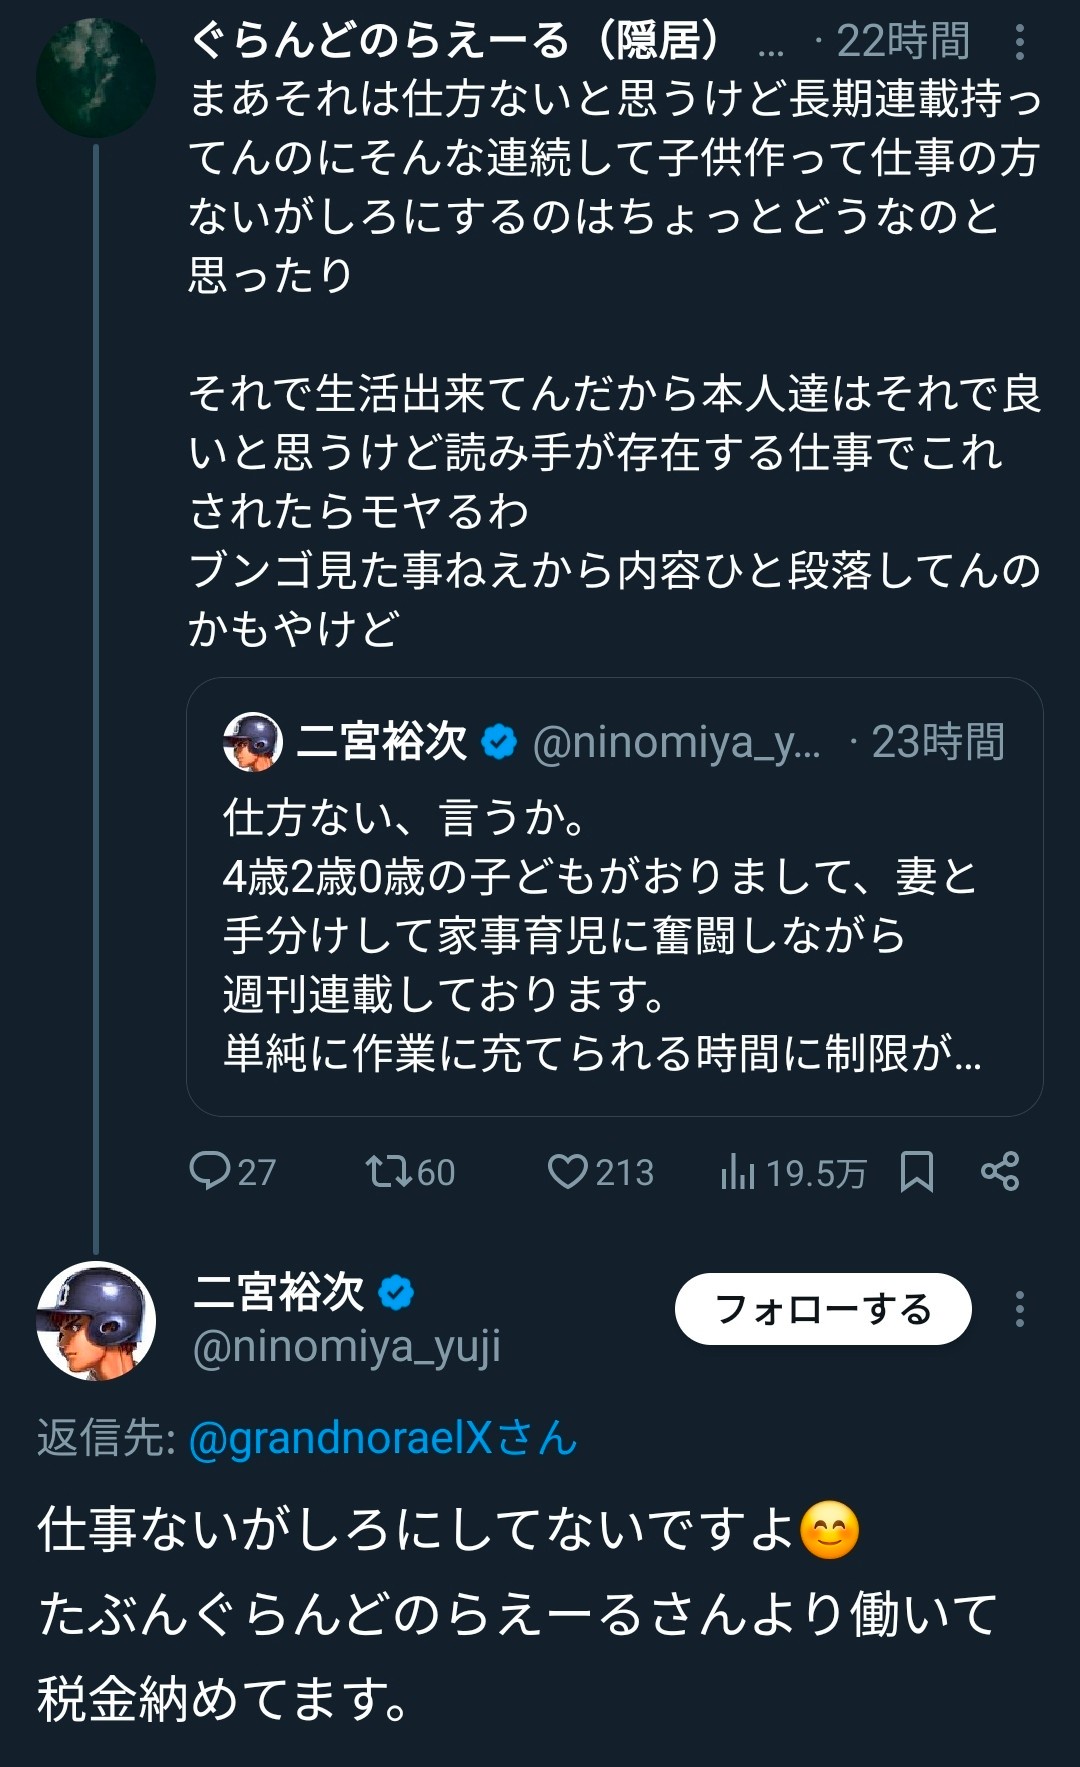The width and height of the screenshot is (1080, 1767).
Task: Tap the share icon on top tweet
Action: click(1000, 1171)
